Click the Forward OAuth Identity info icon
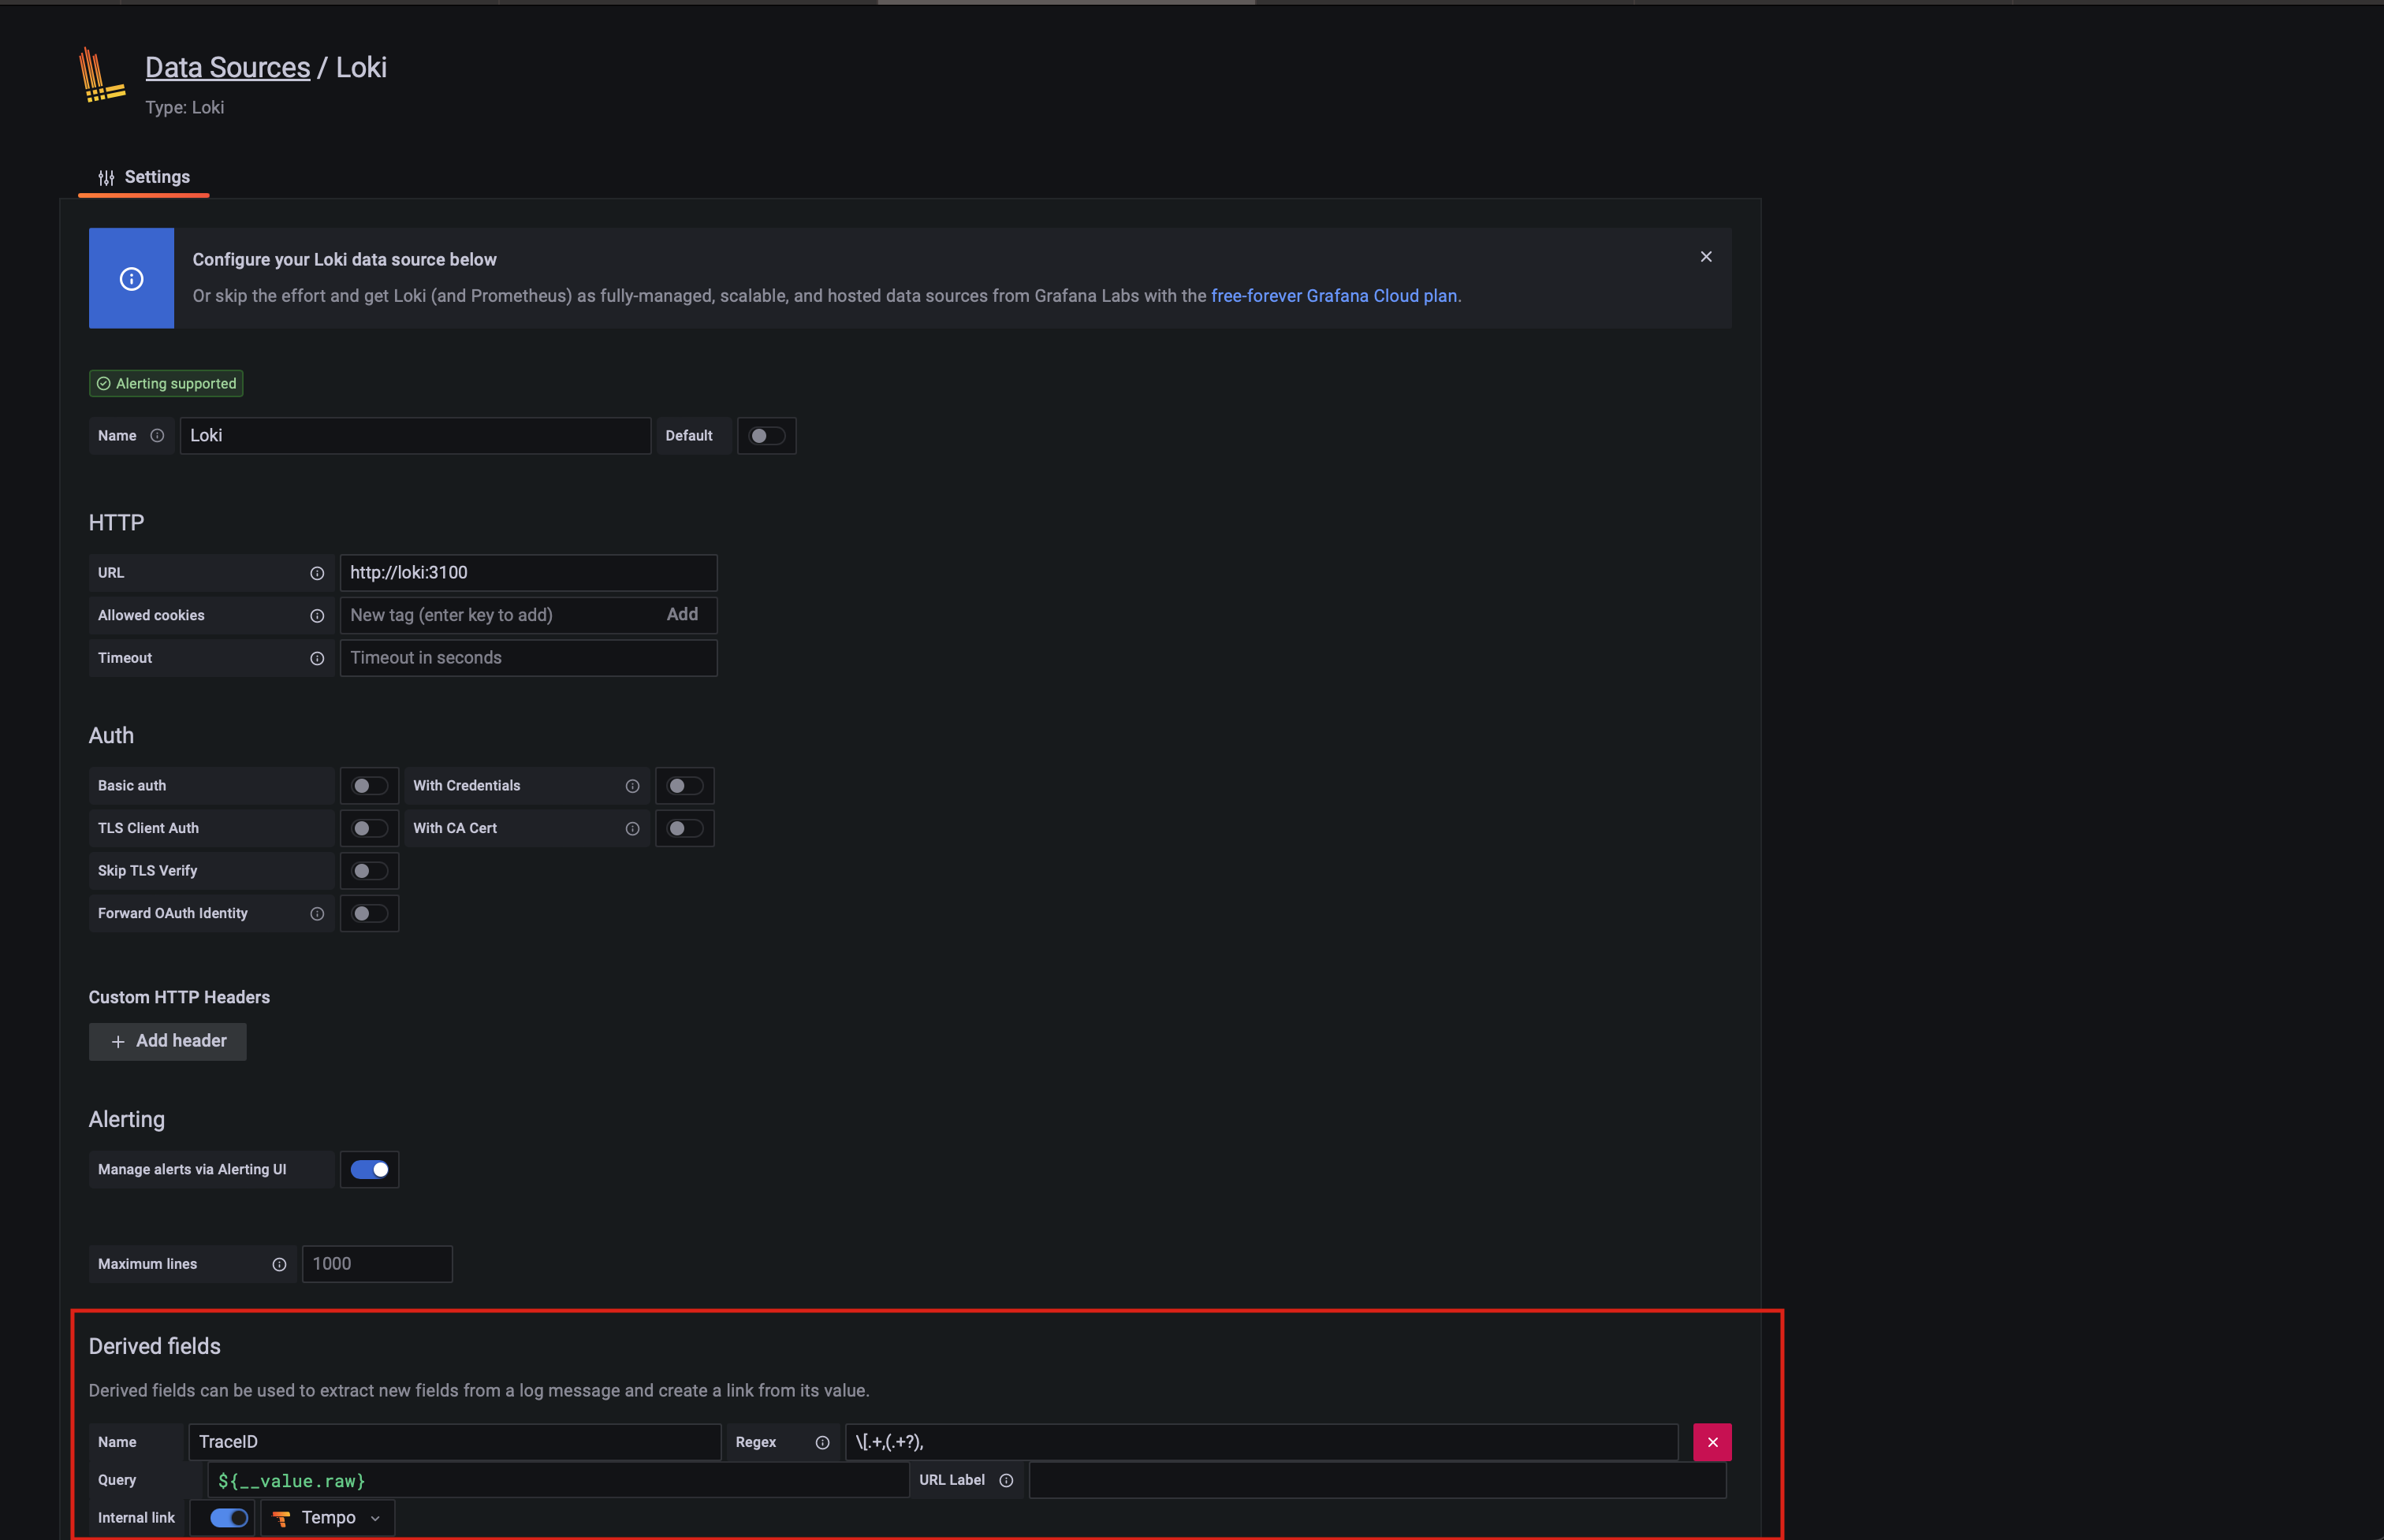Screen dimensions: 2384x1540 [317, 913]
